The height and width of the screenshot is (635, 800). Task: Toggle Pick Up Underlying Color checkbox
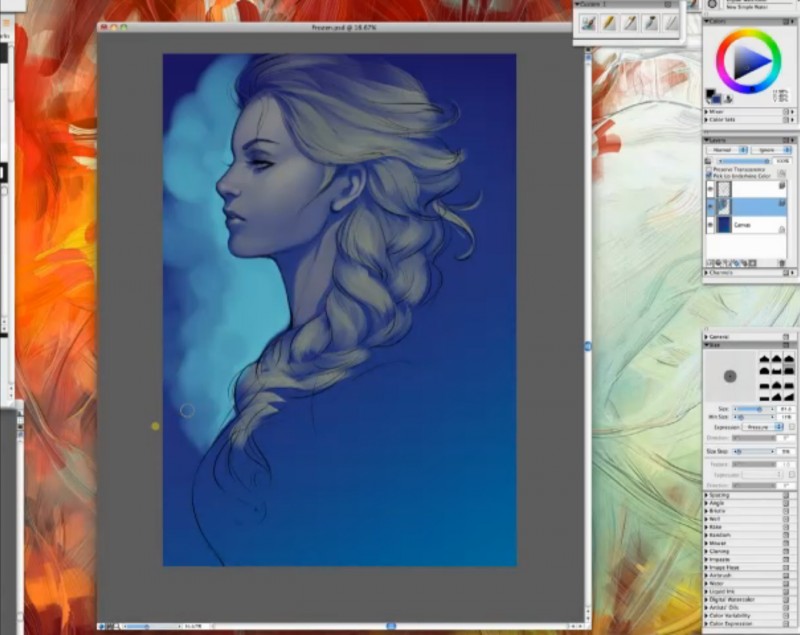709,176
